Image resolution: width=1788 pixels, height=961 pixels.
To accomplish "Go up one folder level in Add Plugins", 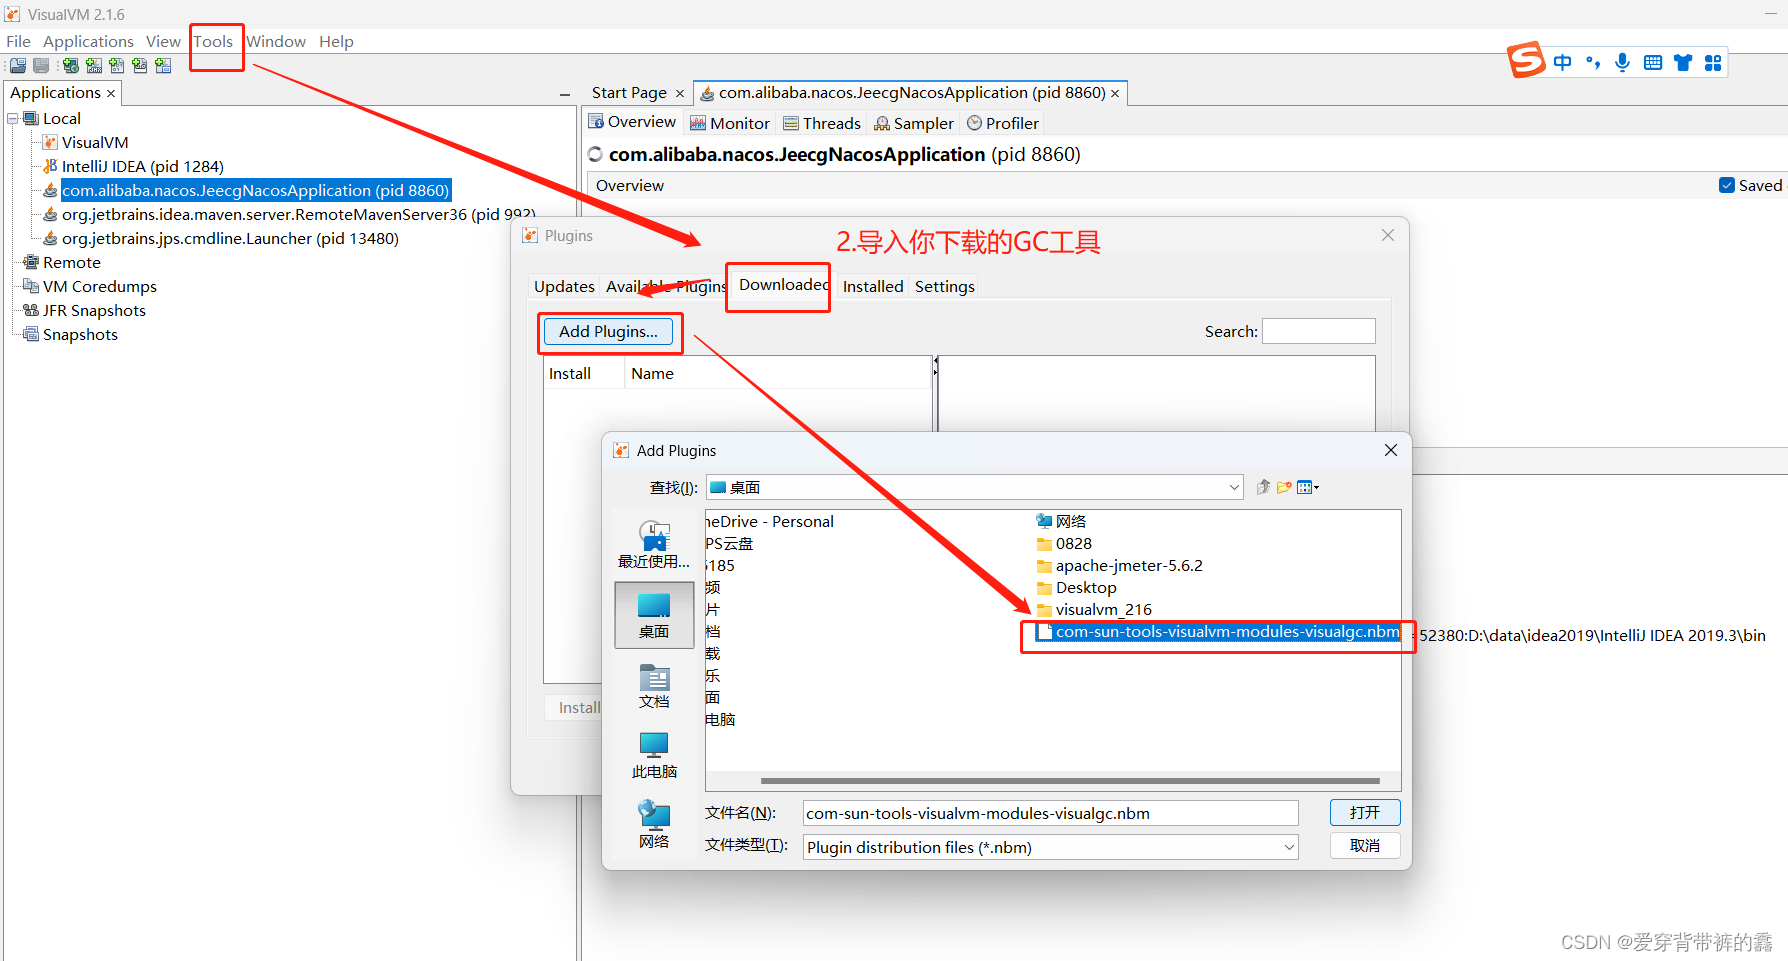I will [x=1263, y=487].
